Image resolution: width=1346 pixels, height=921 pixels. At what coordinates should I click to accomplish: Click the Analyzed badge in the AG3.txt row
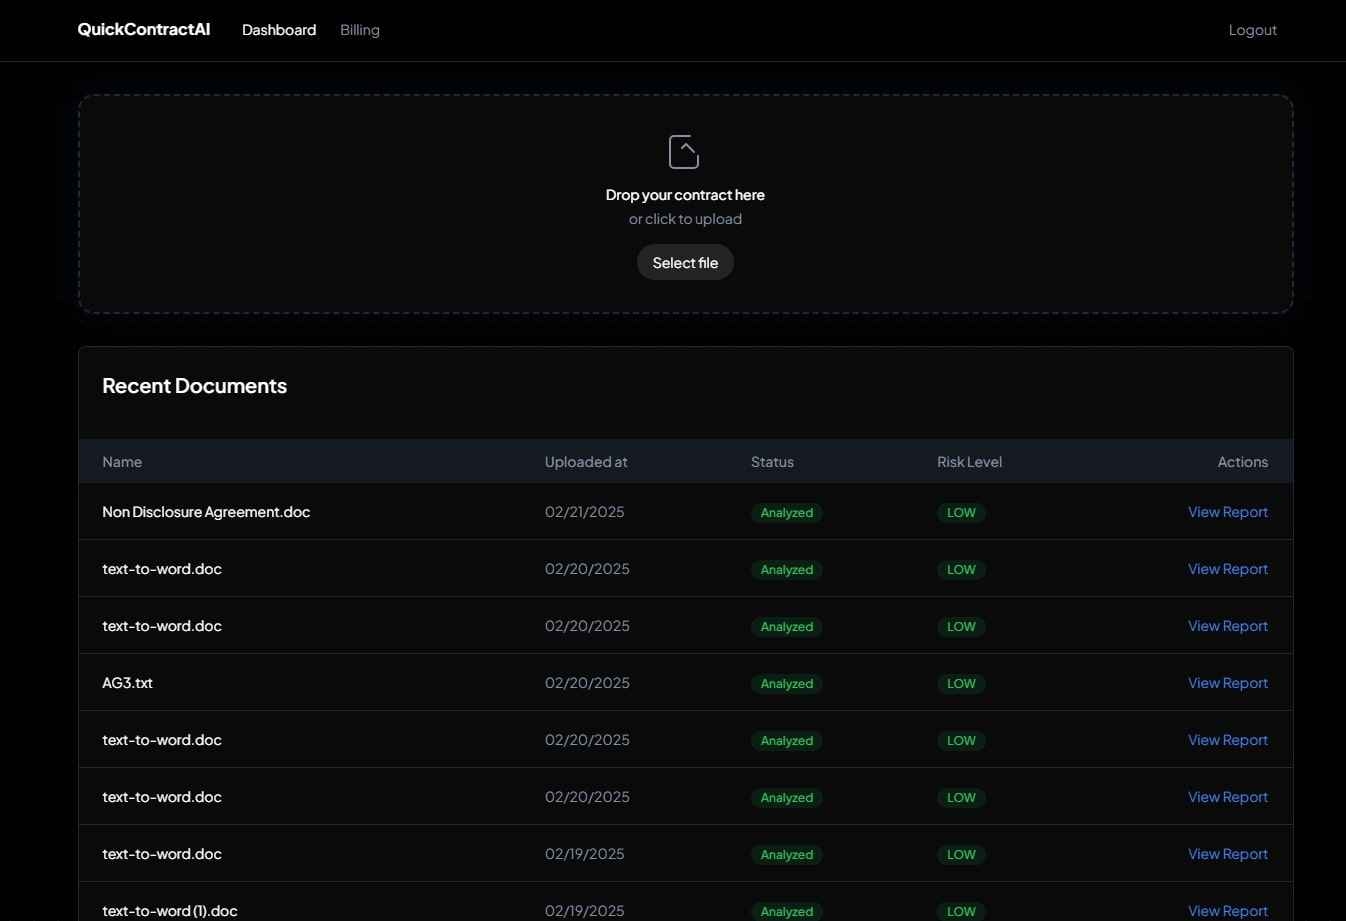(x=787, y=684)
